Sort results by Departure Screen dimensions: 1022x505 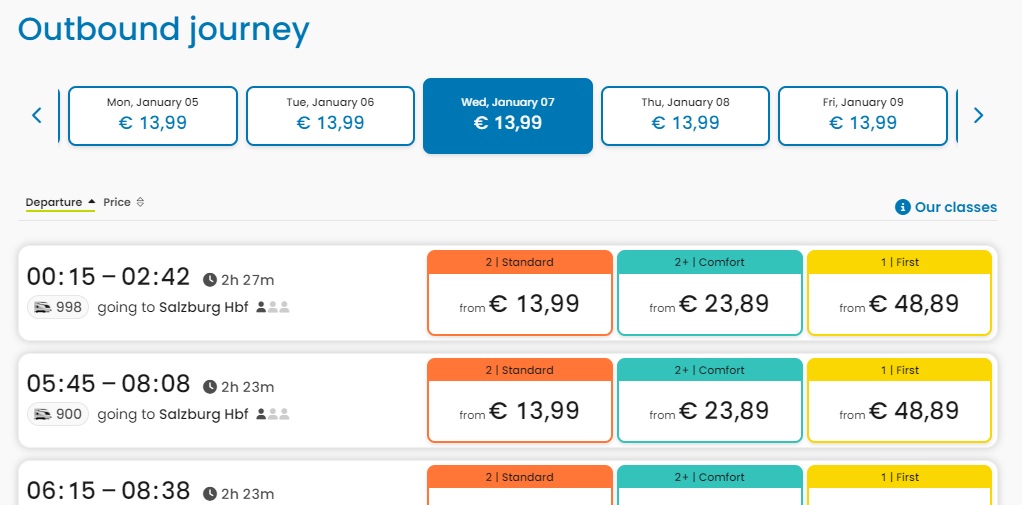click(x=54, y=202)
